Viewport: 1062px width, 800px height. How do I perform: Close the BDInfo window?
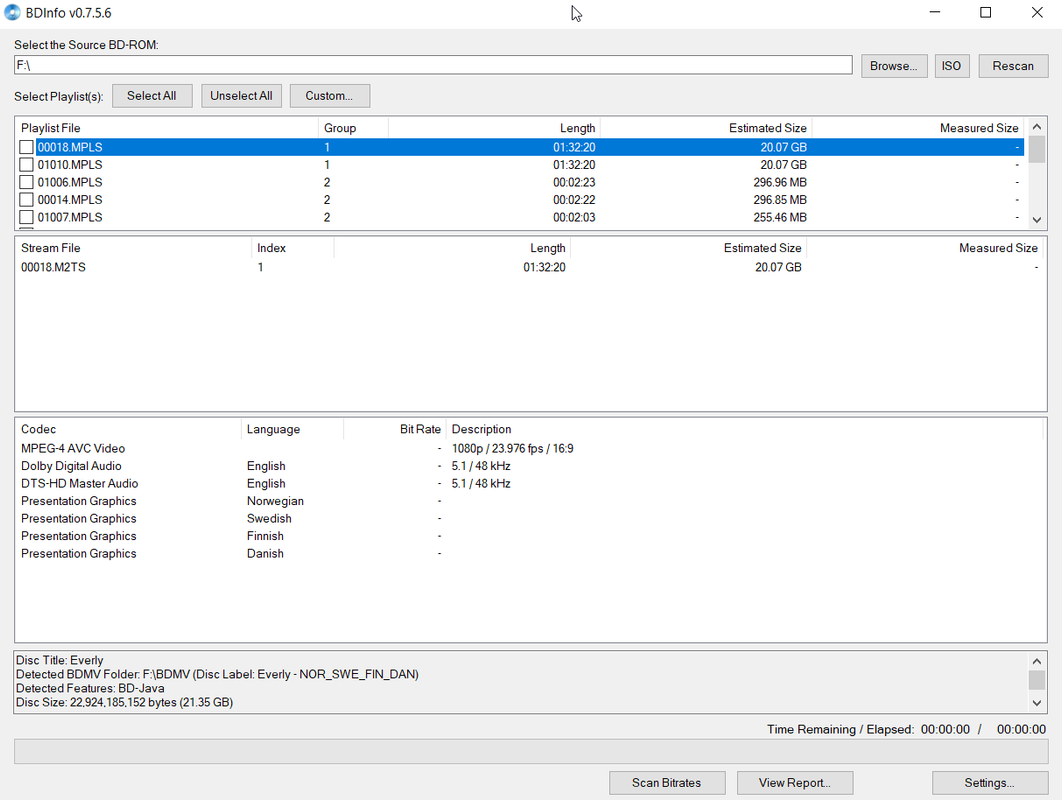1037,12
